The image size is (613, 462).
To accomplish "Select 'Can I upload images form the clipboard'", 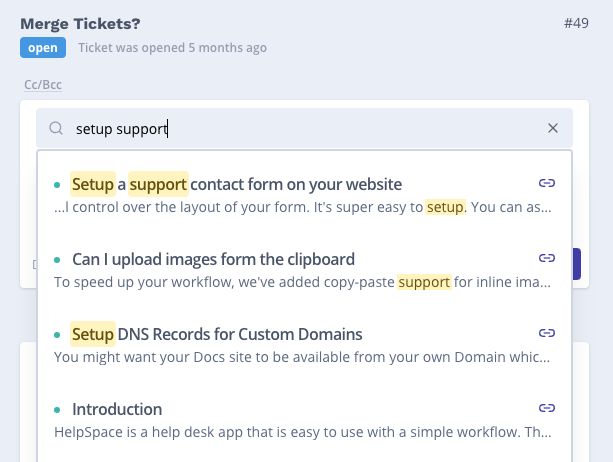I will point(213,259).
